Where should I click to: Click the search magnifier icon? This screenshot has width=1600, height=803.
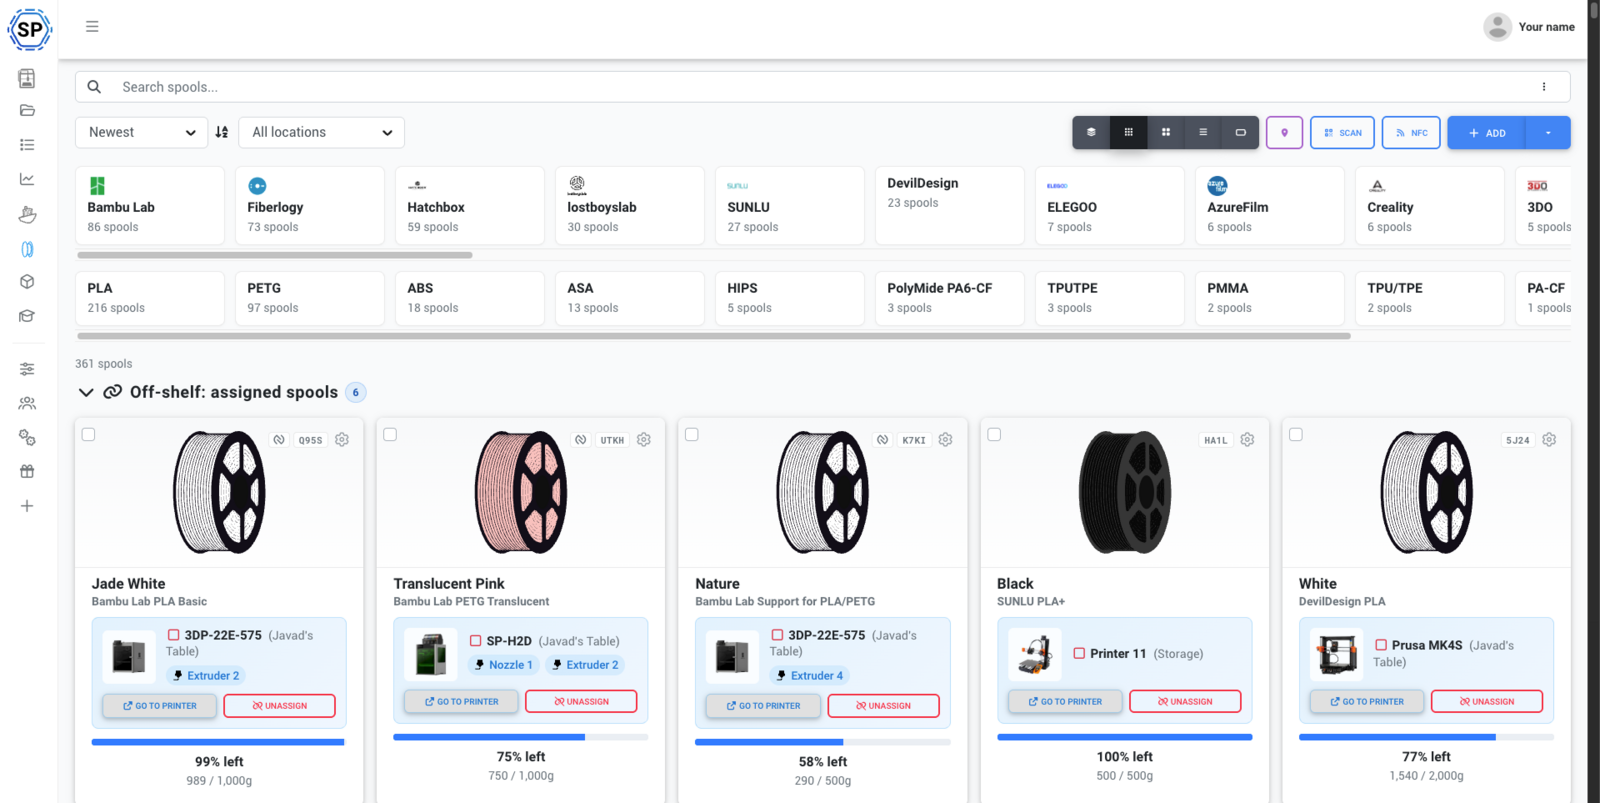pyautogui.click(x=94, y=87)
